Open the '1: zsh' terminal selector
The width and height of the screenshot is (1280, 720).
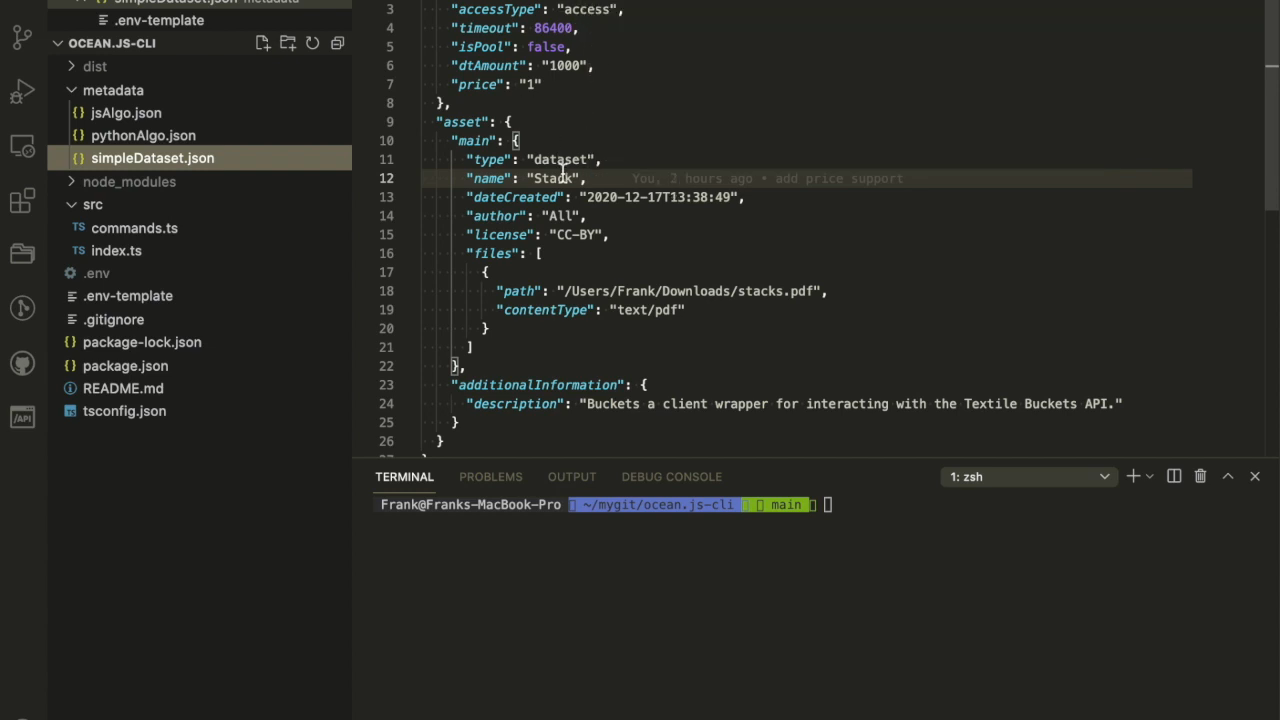[x=1029, y=477]
